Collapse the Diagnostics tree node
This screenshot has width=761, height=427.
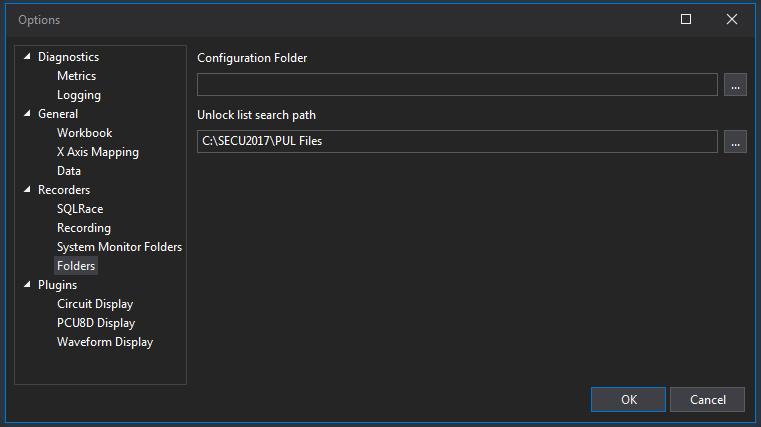[27, 57]
